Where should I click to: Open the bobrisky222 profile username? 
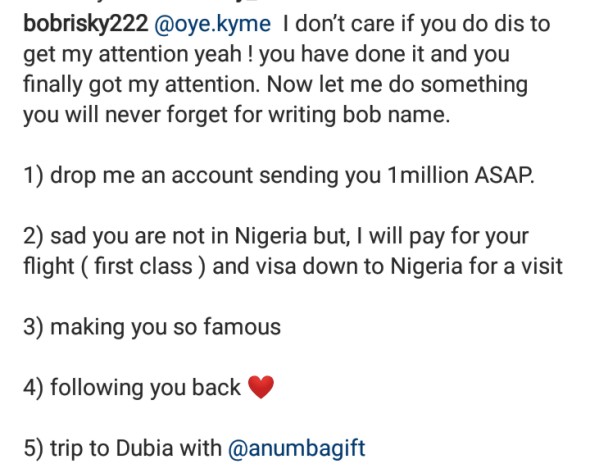(86, 24)
